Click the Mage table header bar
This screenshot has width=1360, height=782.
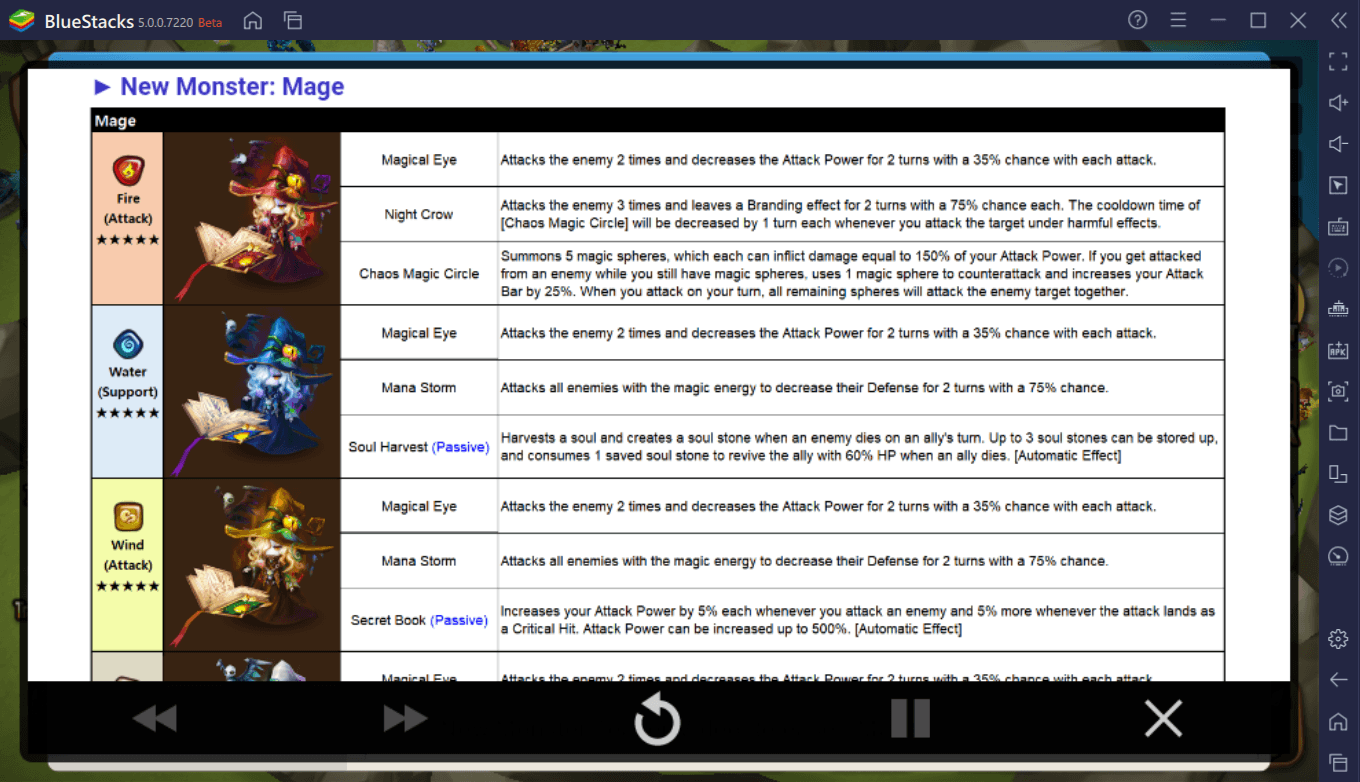pos(658,121)
